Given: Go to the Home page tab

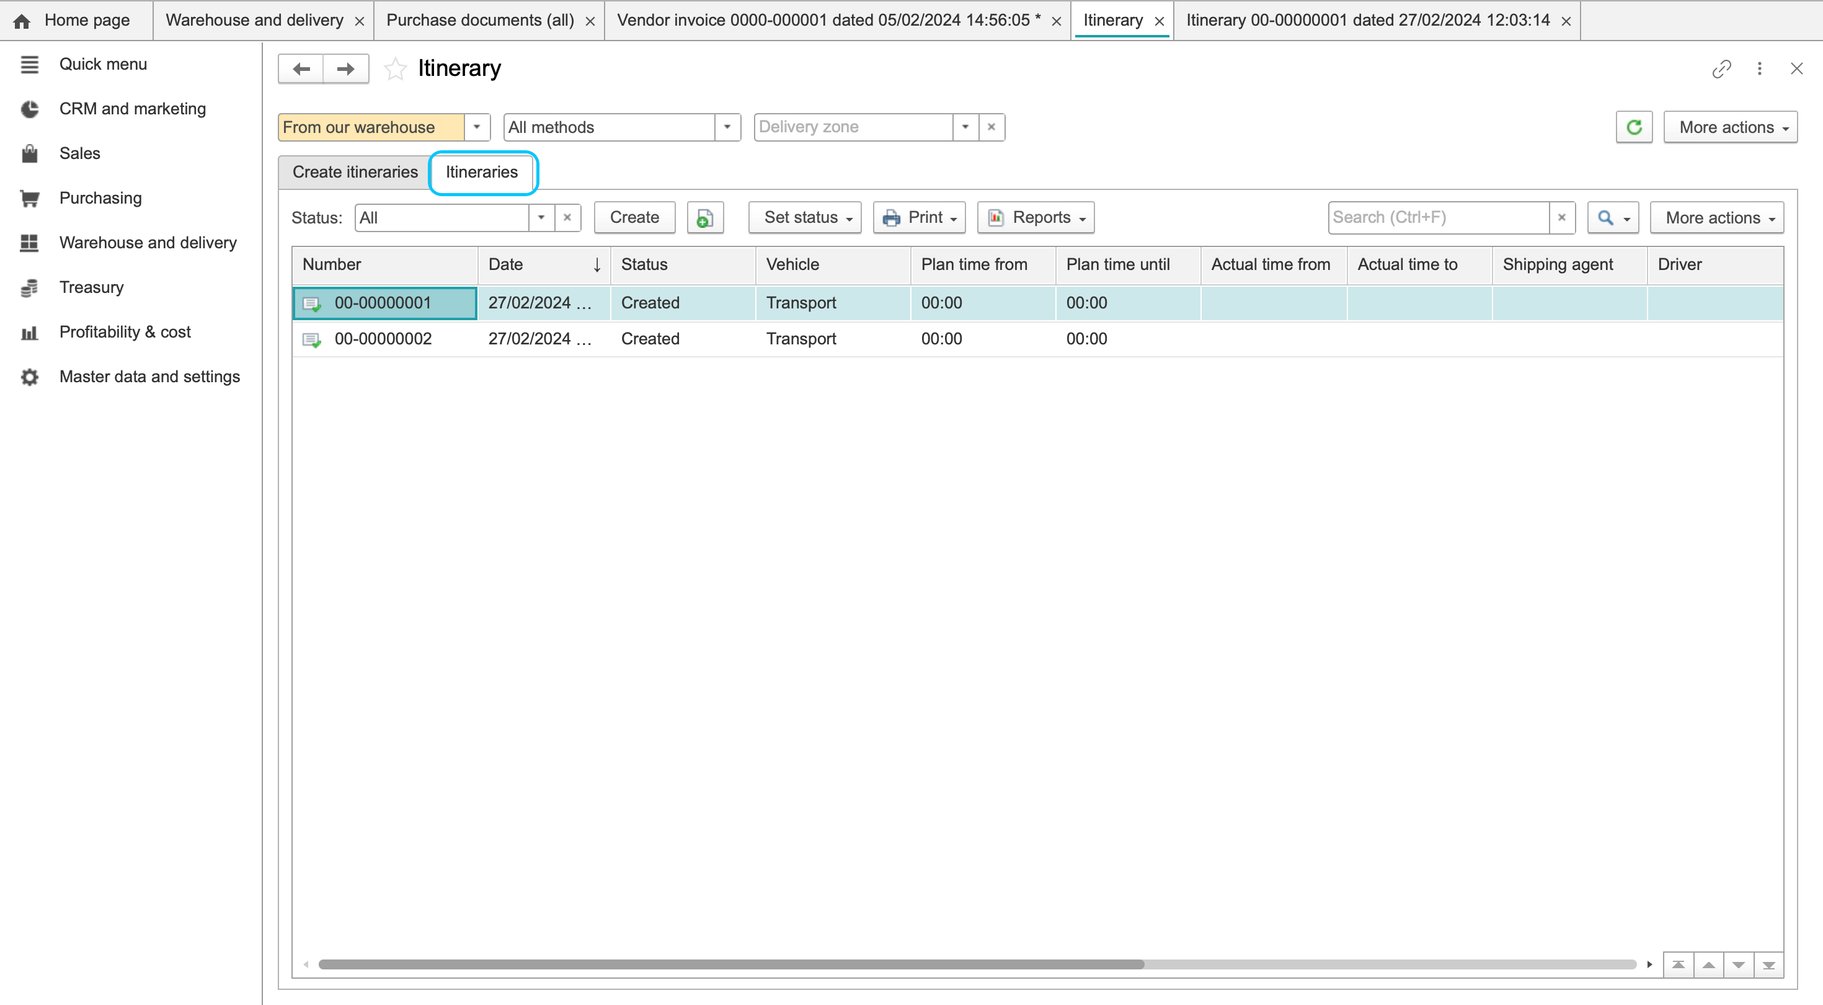Looking at the screenshot, I should click(76, 20).
